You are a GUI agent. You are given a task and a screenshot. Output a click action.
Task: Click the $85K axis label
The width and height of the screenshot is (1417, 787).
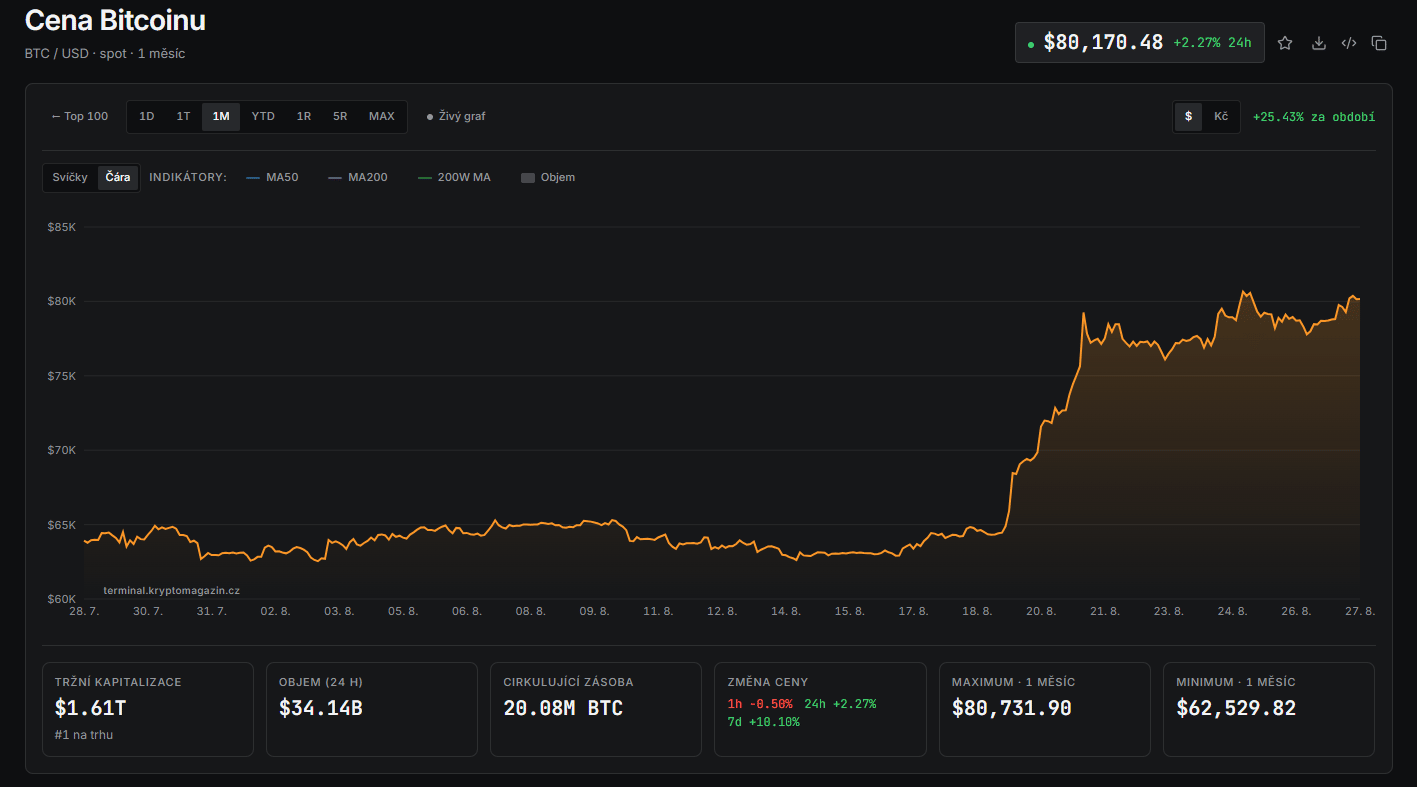click(x=62, y=227)
